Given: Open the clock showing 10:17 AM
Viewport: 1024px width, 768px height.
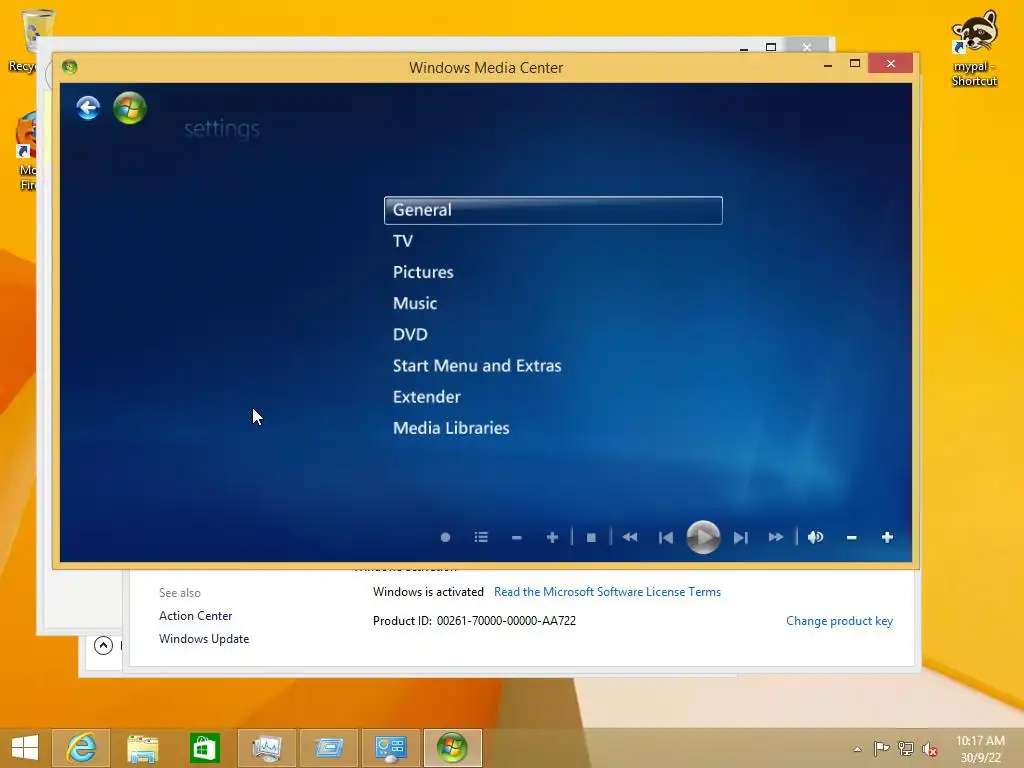Looking at the screenshot, I should coord(980,748).
